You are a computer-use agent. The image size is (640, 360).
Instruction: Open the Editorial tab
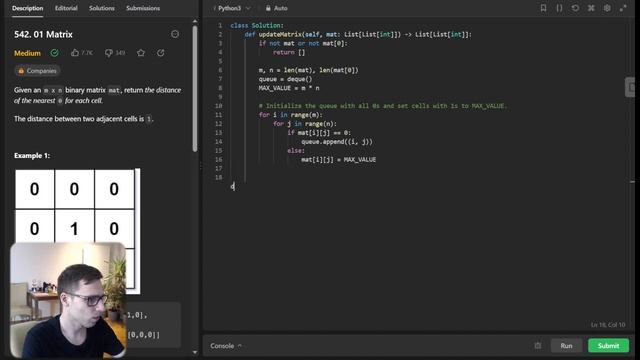[x=66, y=8]
